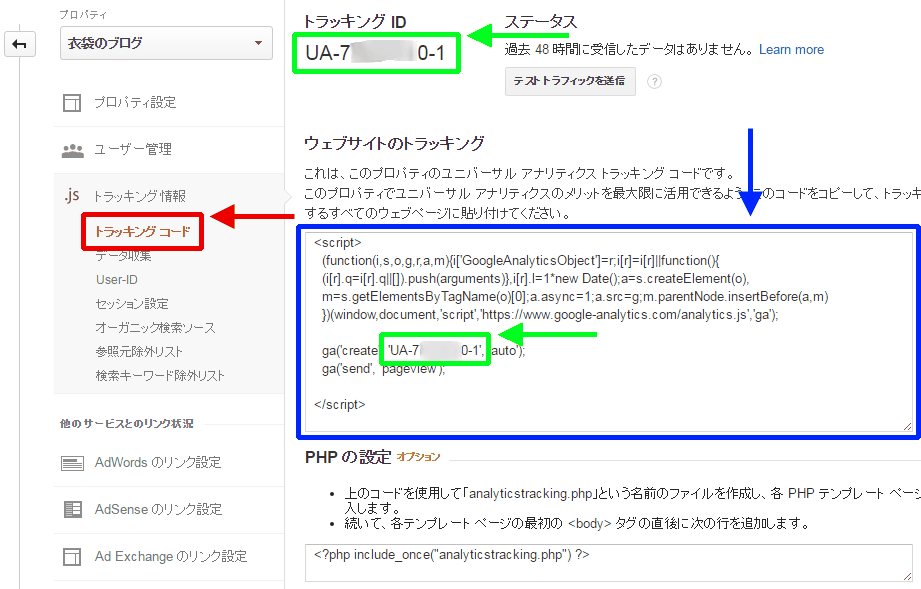
Task: Click the back arrow button
Action: click(19, 44)
